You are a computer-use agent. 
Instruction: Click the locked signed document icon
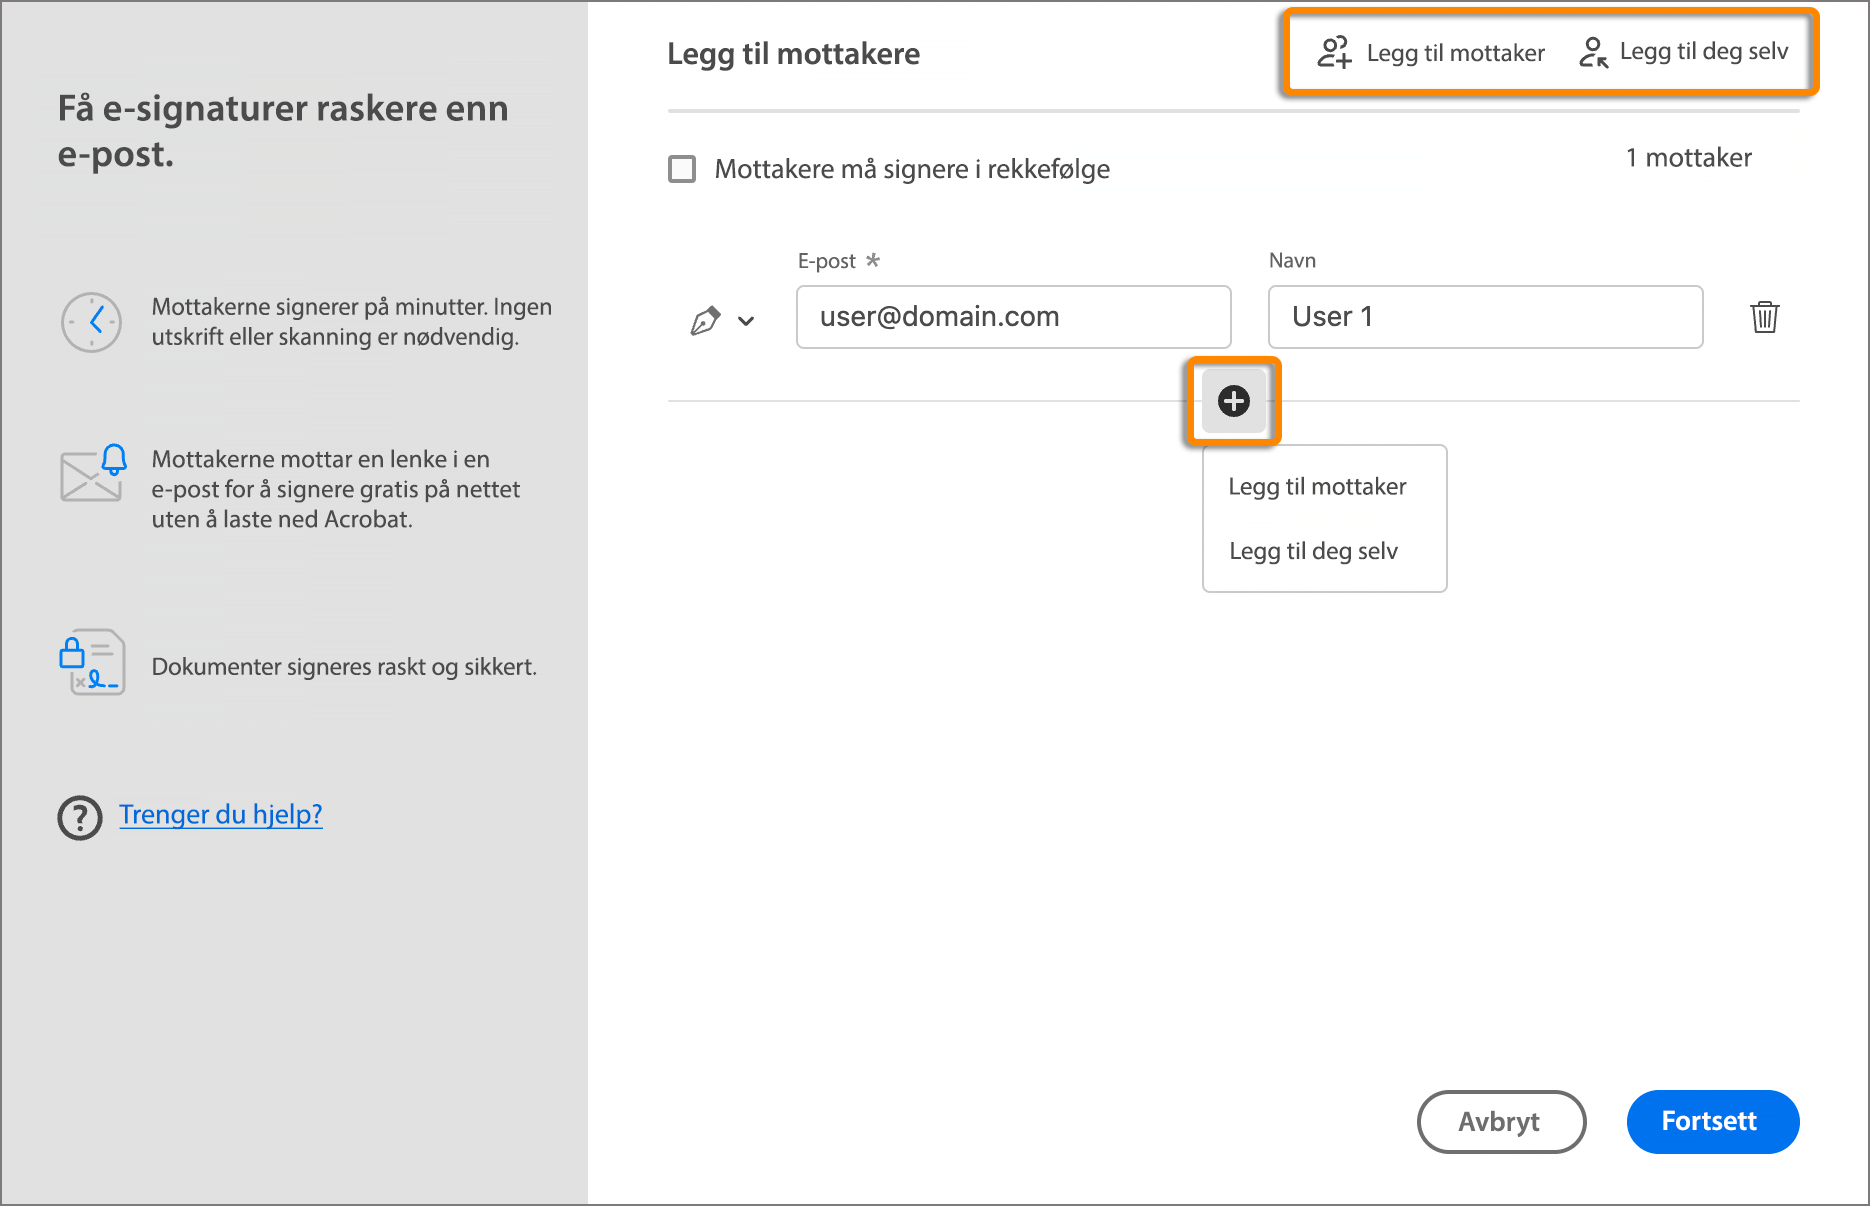point(92,662)
